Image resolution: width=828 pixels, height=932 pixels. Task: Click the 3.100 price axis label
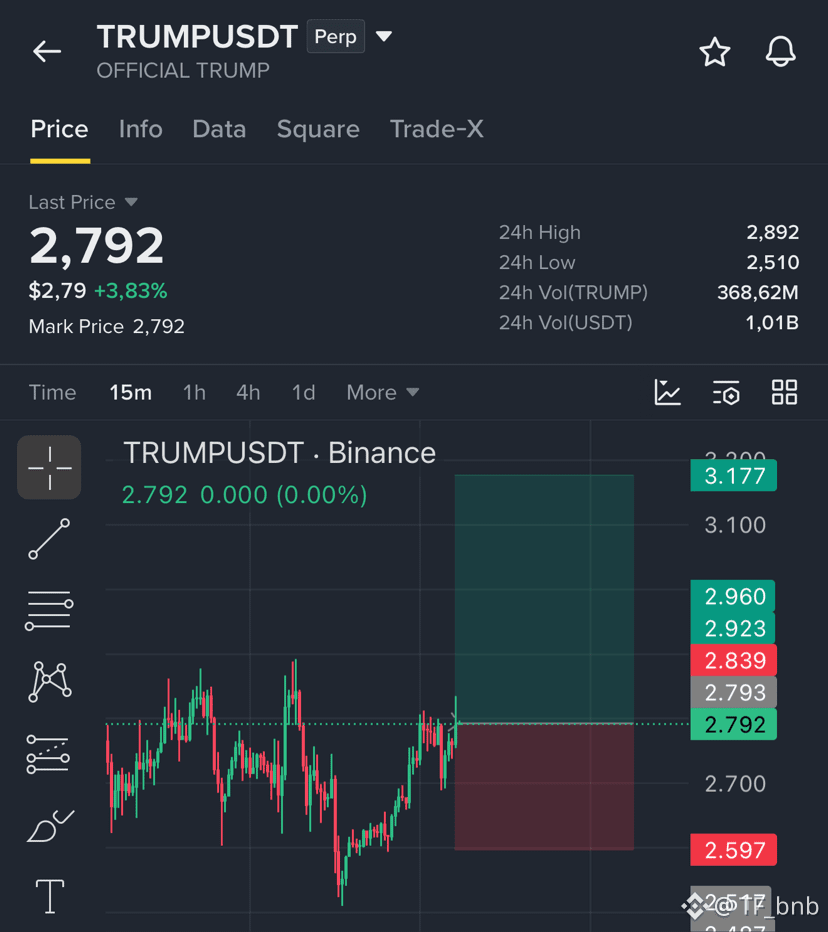(735, 525)
